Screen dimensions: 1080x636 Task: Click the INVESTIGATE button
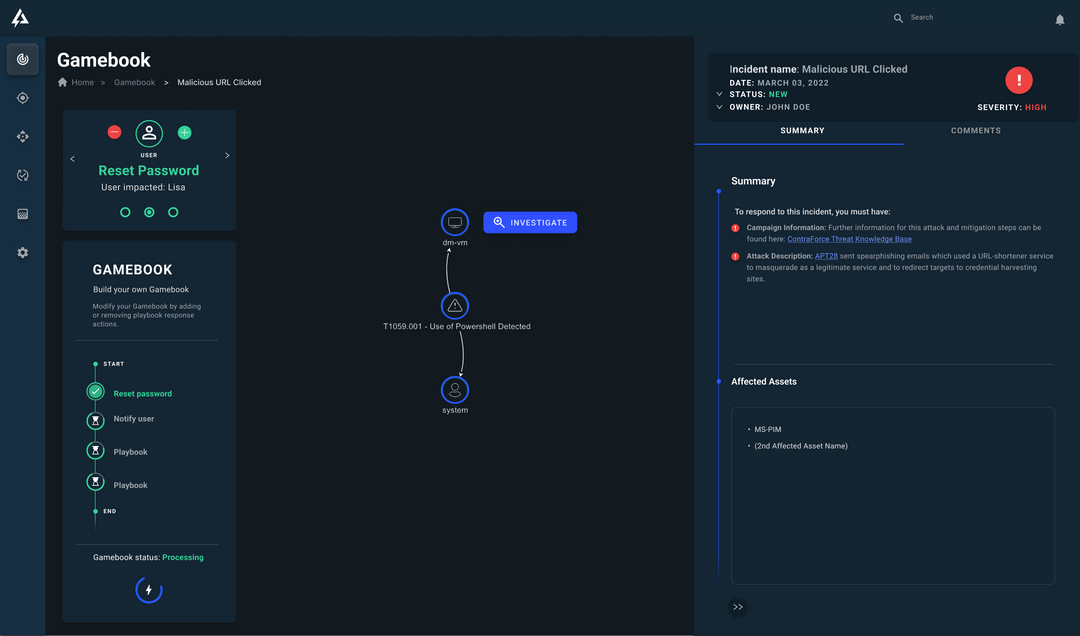pos(530,223)
